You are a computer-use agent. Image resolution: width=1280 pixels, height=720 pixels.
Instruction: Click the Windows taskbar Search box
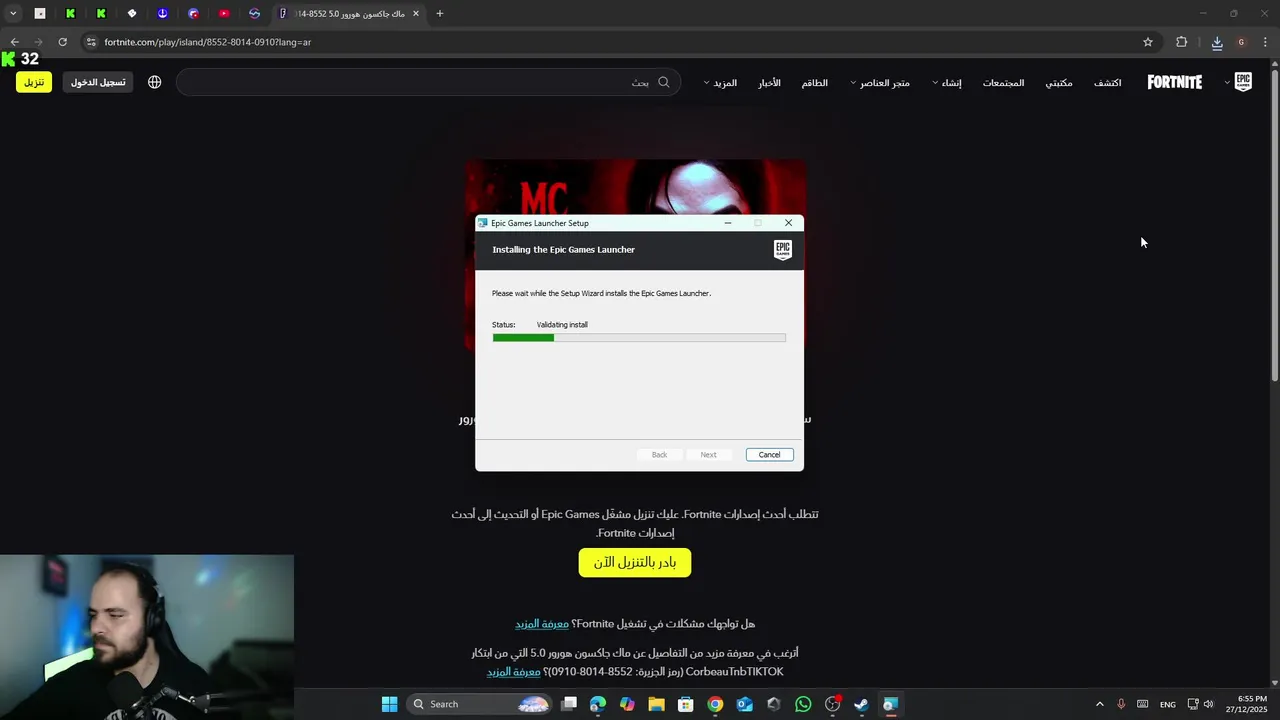coord(480,704)
